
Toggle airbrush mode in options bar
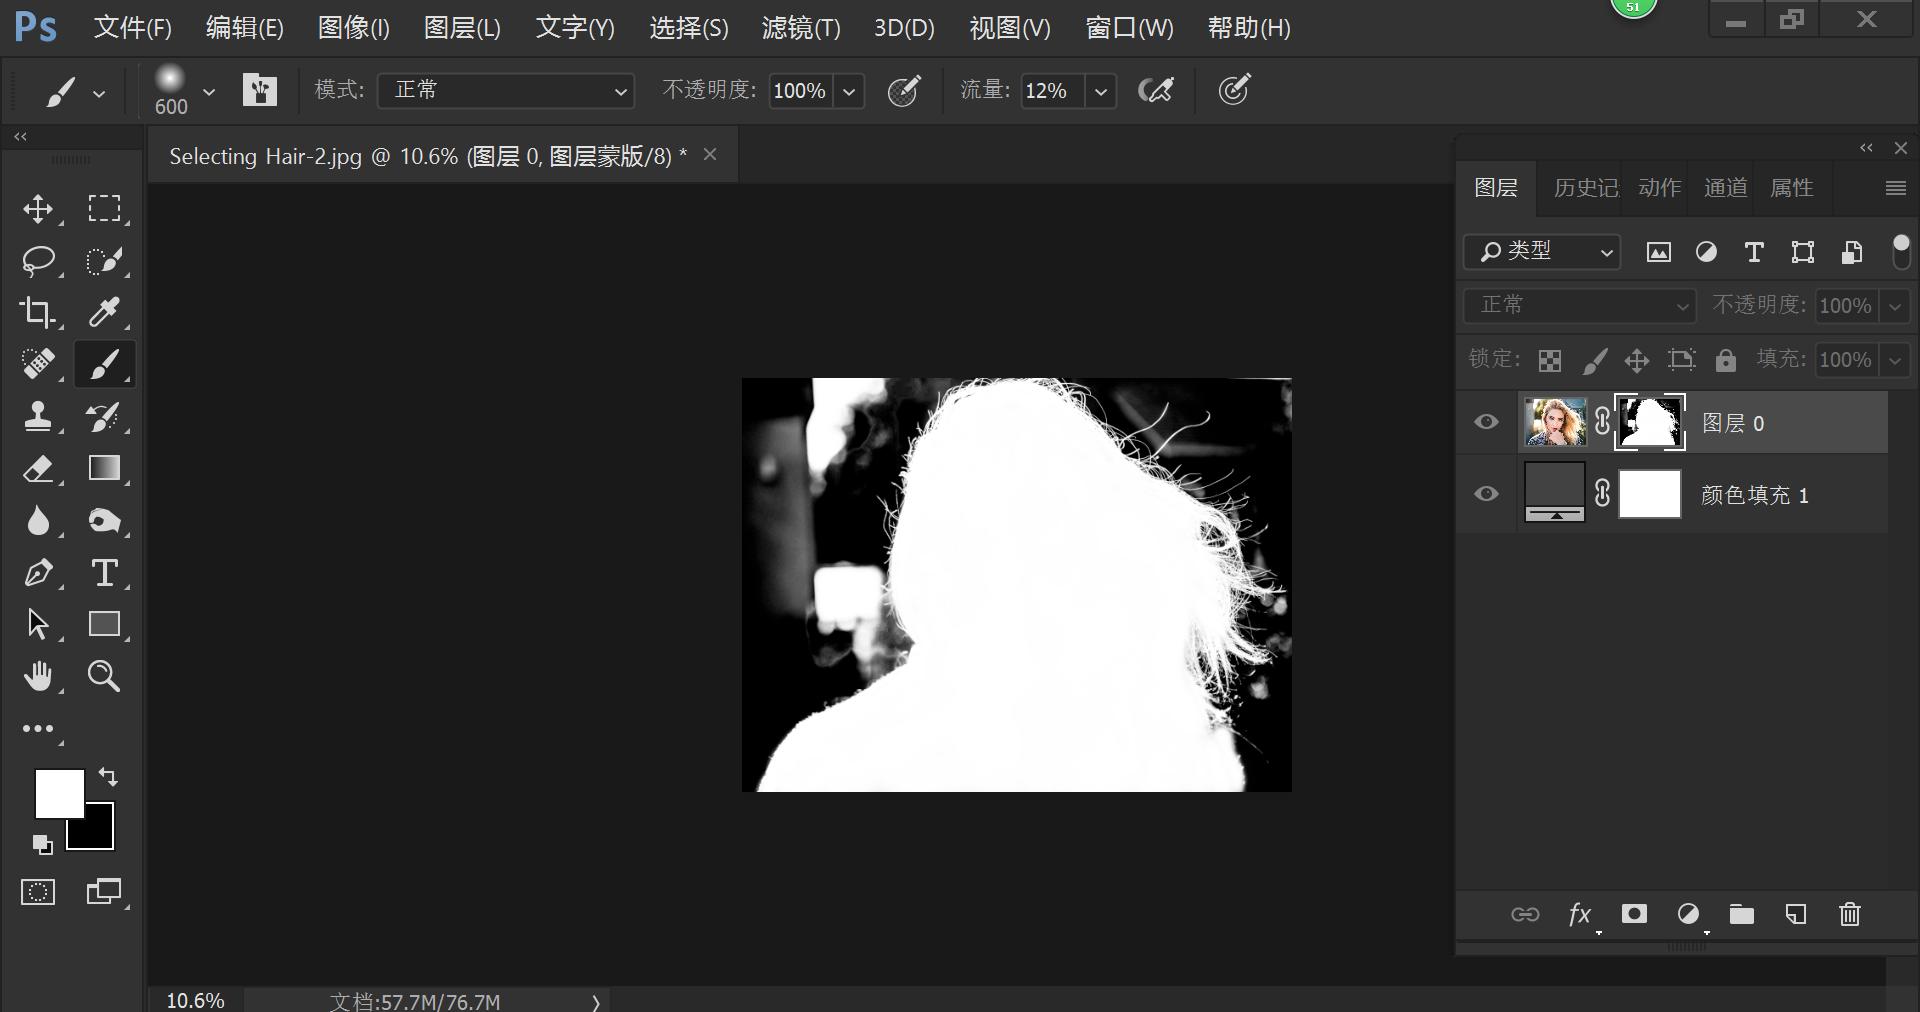pos(1156,91)
